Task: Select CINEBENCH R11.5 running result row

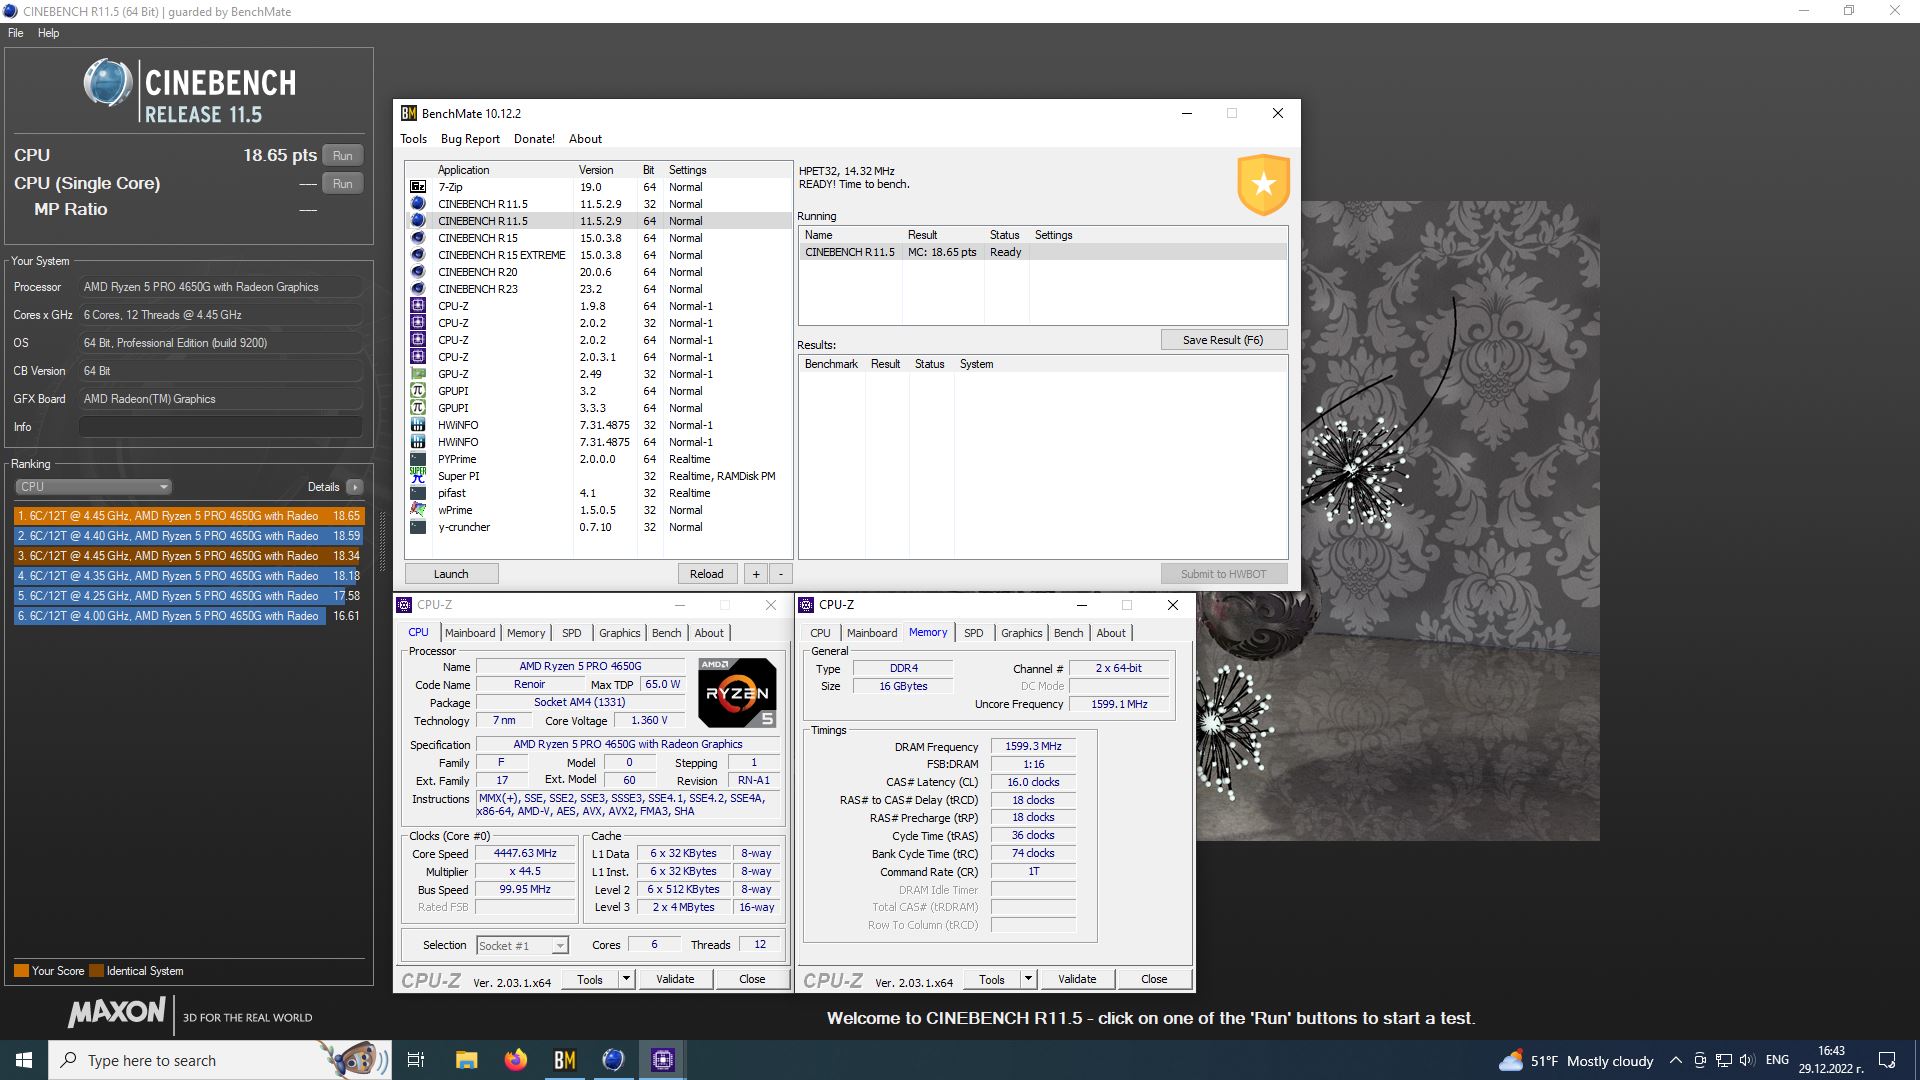Action: tap(1043, 252)
